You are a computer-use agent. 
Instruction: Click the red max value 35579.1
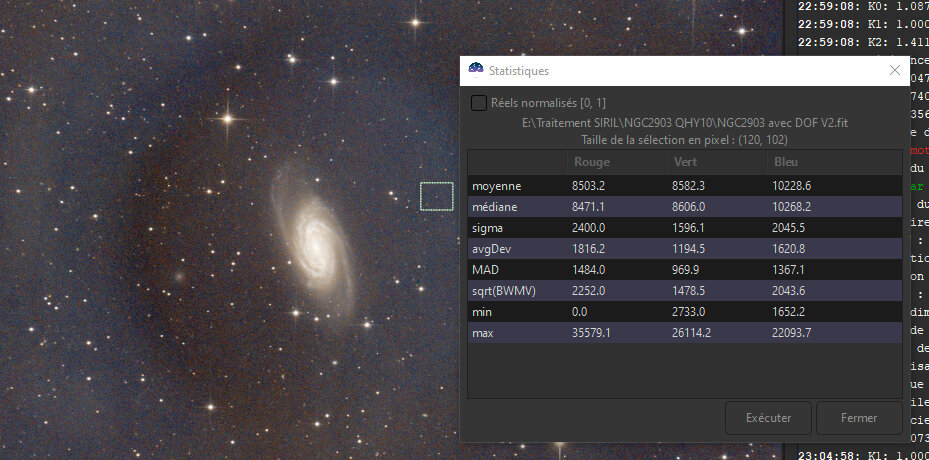pyautogui.click(x=591, y=333)
